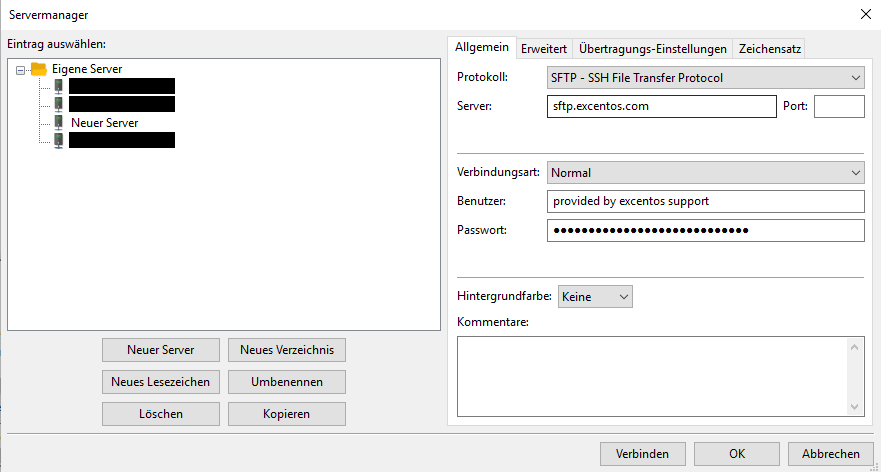Click the Verbinden button

[643, 453]
